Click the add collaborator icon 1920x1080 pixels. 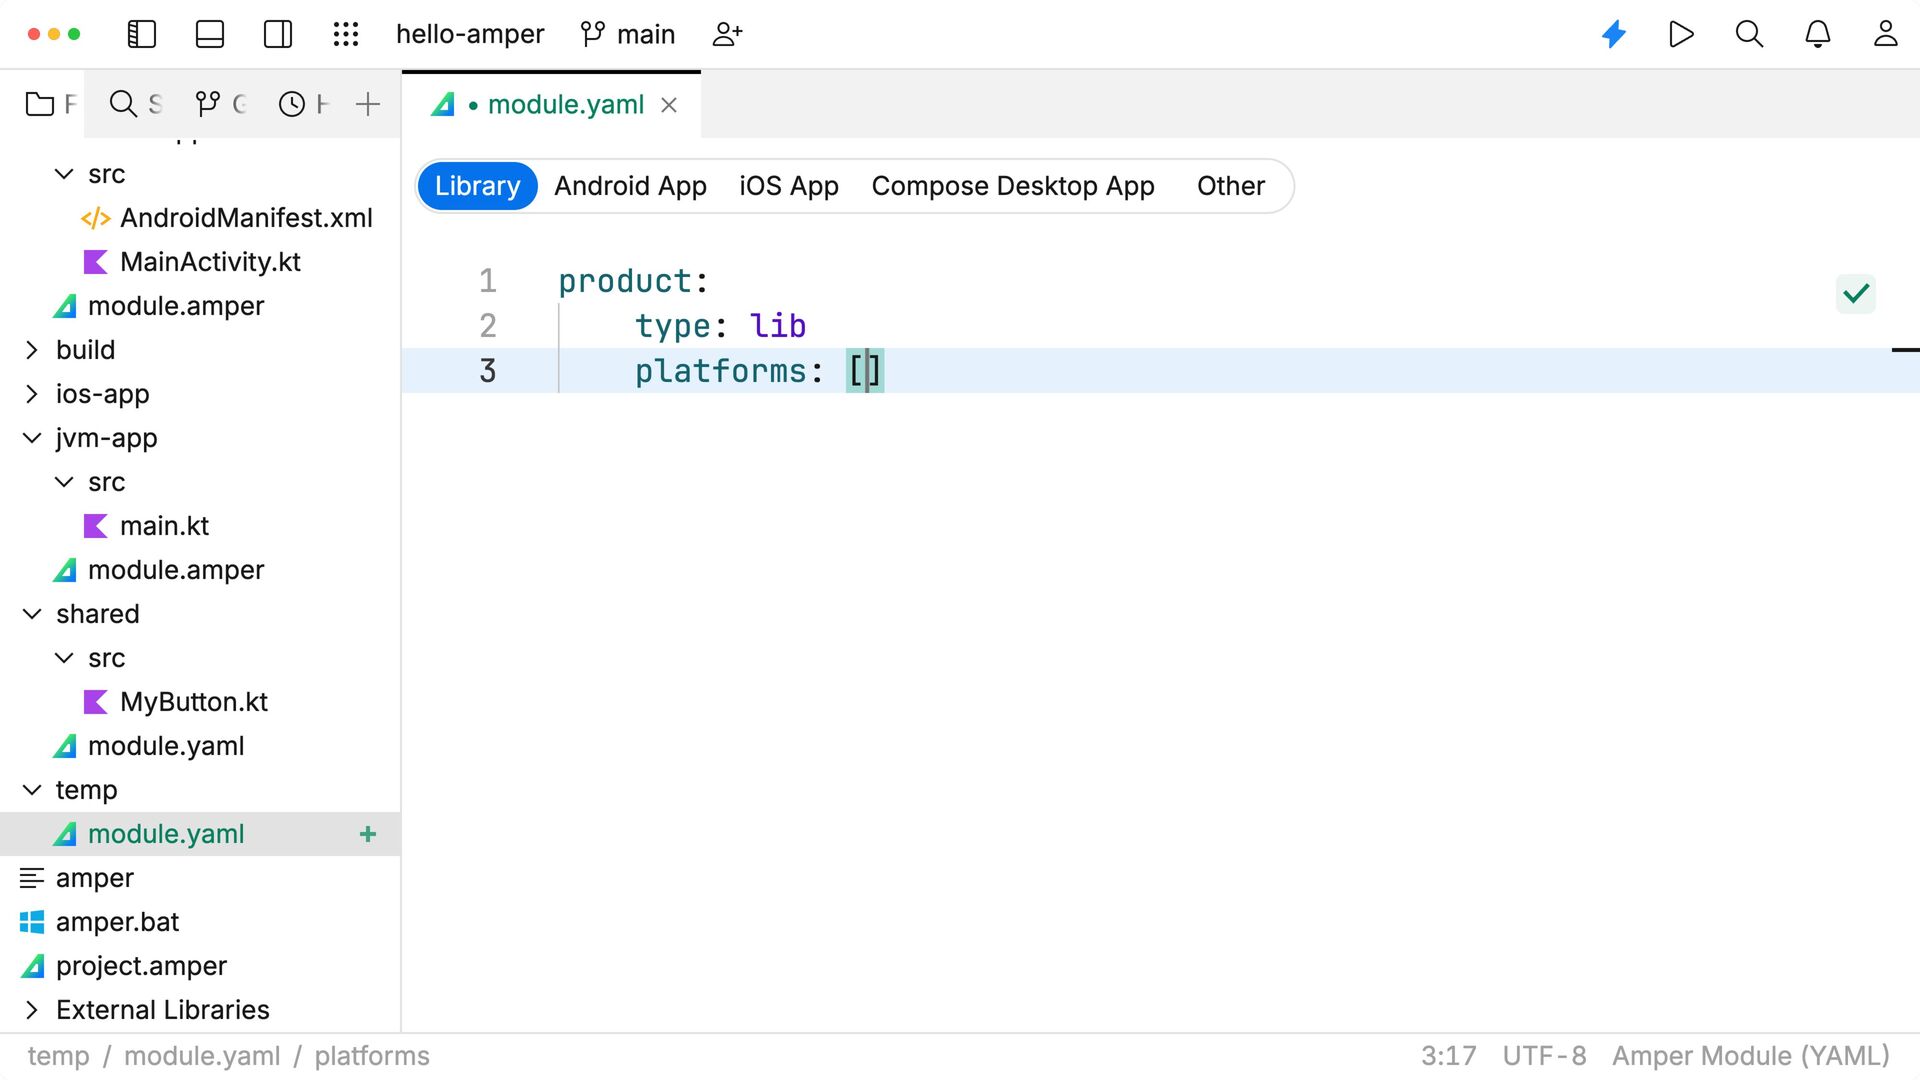tap(727, 34)
